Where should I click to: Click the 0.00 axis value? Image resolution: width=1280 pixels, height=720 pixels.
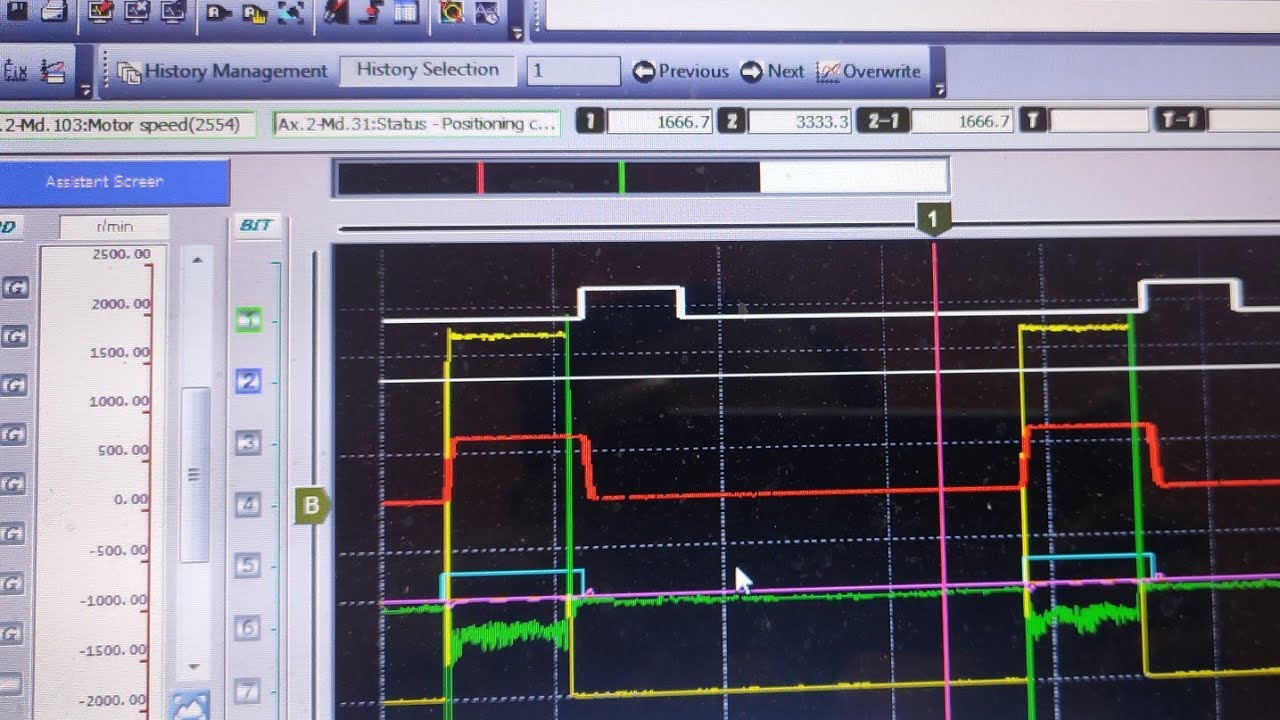(x=132, y=500)
